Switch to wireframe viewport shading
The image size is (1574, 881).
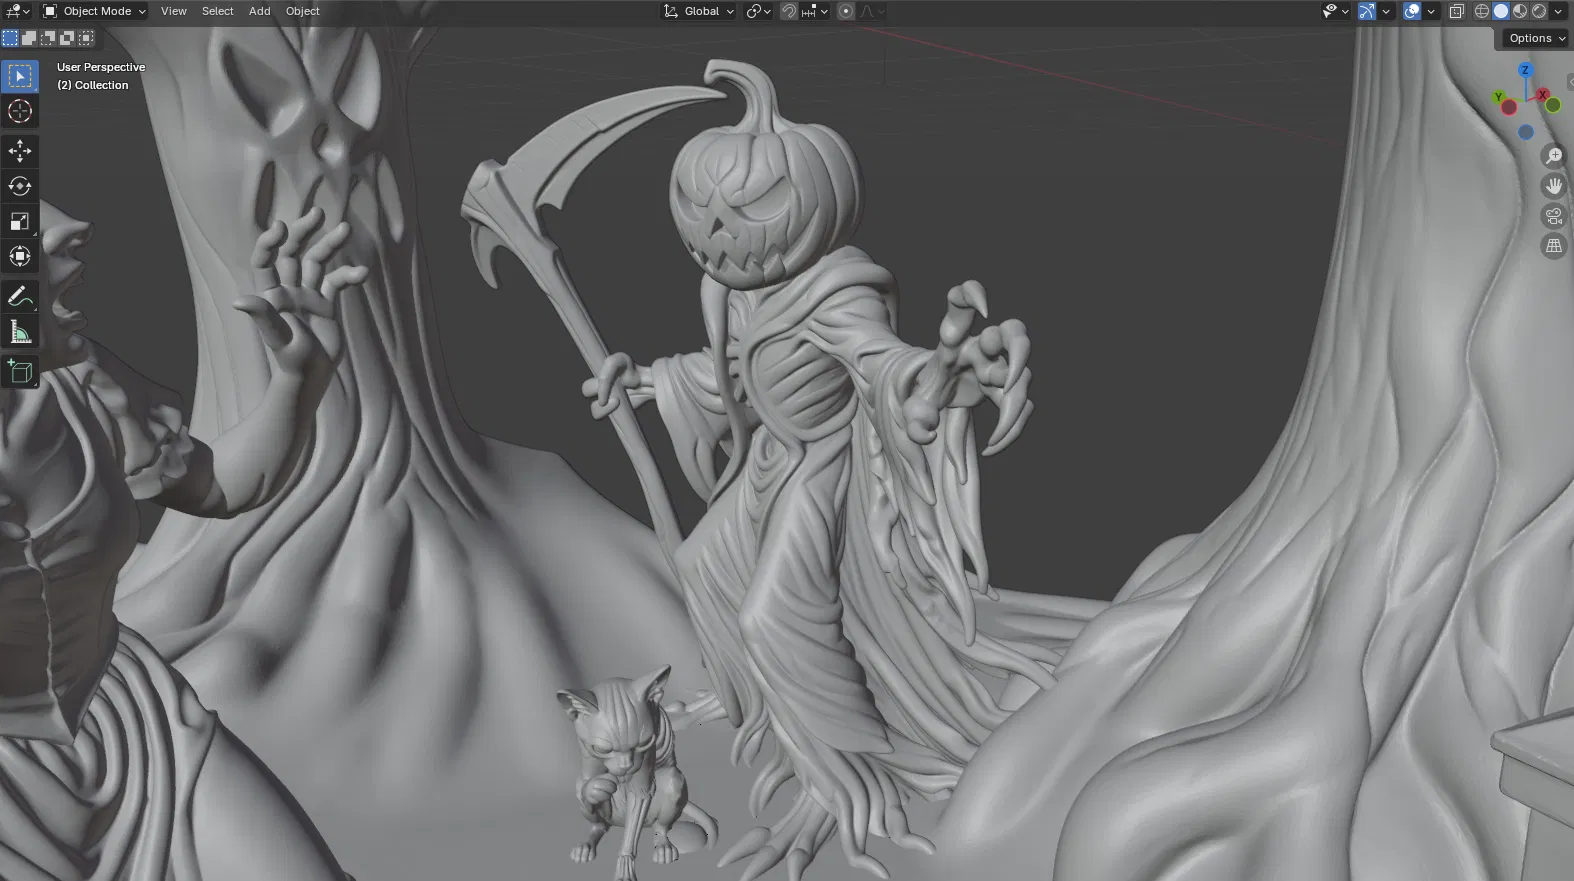[x=1482, y=11]
